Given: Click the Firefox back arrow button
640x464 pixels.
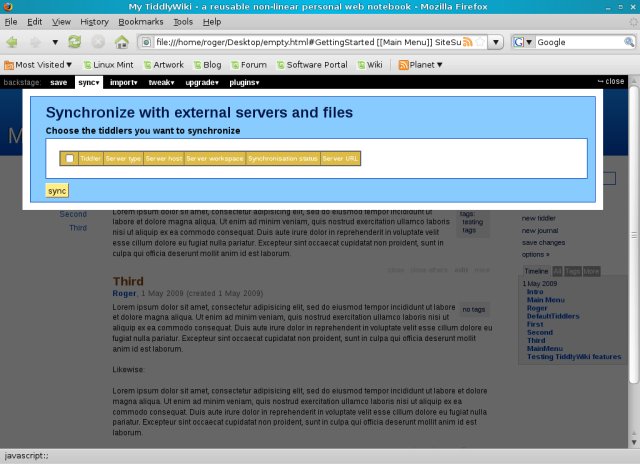Looking at the screenshot, I should tap(12, 42).
